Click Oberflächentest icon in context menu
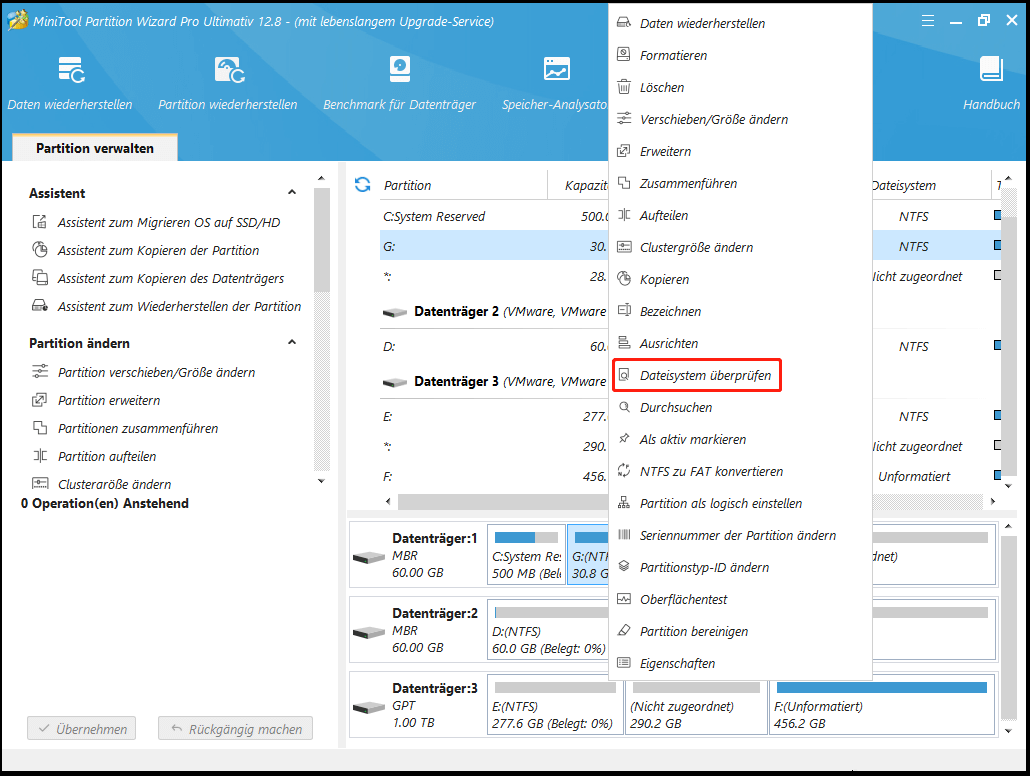The height and width of the screenshot is (776, 1030). point(624,599)
